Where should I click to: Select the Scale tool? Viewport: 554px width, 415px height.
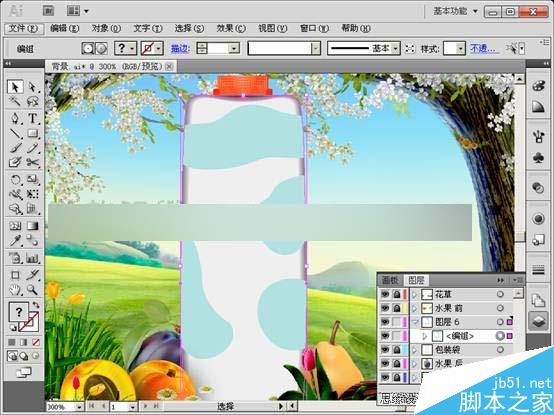[x=32, y=179]
